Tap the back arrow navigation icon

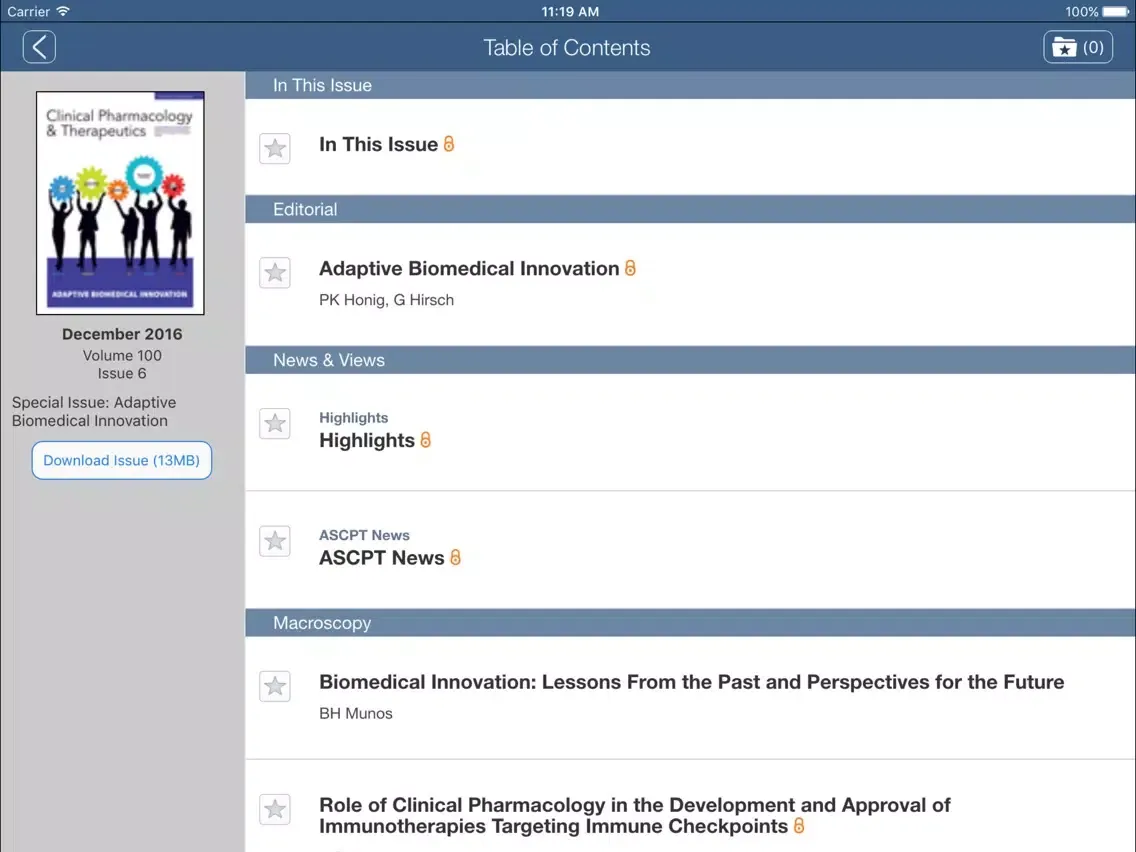click(x=39, y=46)
